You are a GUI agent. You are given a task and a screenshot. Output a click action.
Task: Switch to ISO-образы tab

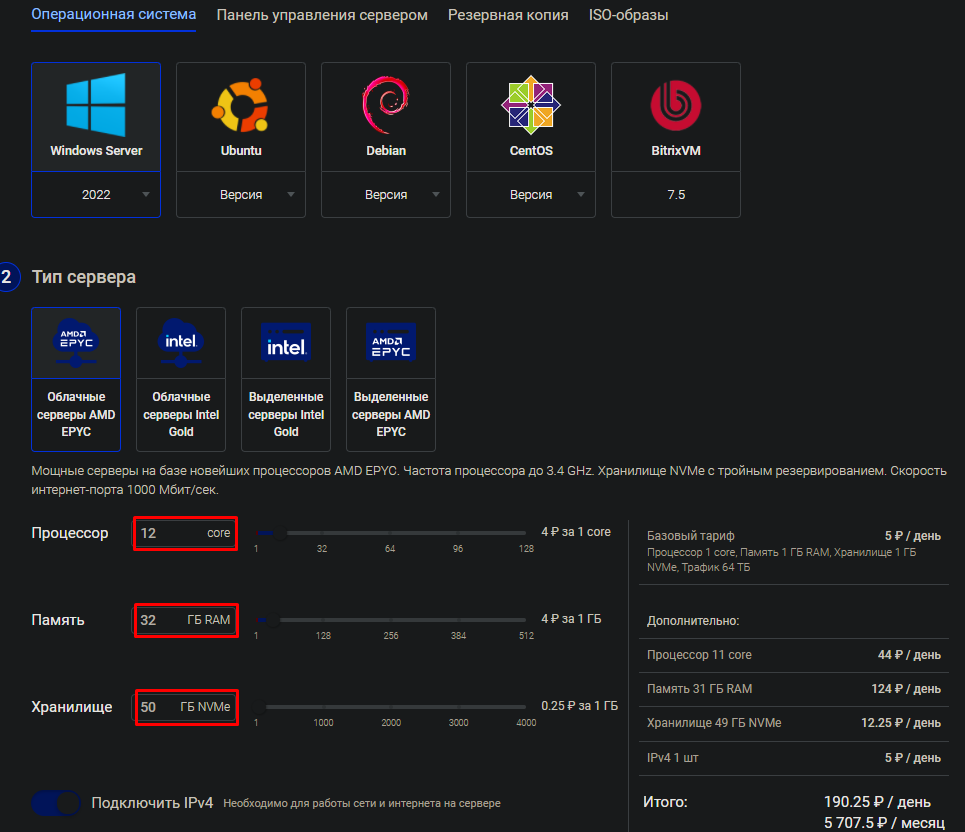tap(628, 15)
